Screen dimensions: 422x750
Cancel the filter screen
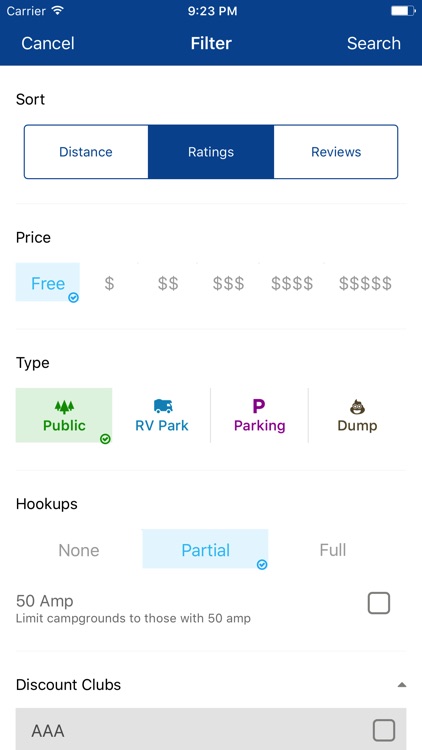[x=48, y=44]
